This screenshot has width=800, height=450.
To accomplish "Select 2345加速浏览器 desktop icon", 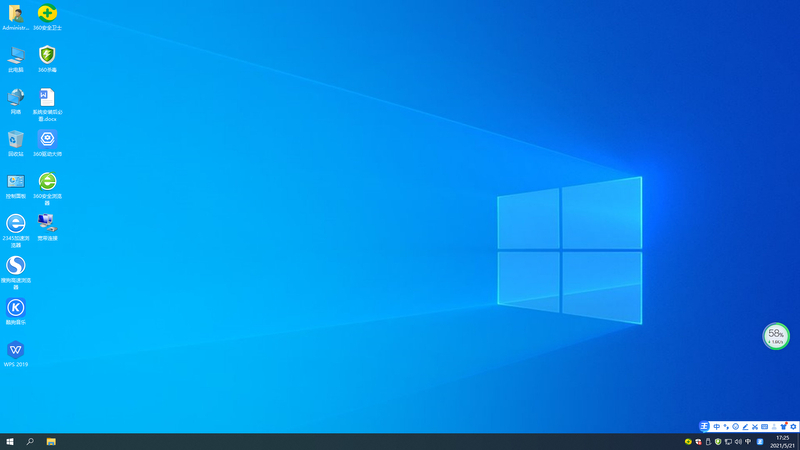I will [x=16, y=231].
